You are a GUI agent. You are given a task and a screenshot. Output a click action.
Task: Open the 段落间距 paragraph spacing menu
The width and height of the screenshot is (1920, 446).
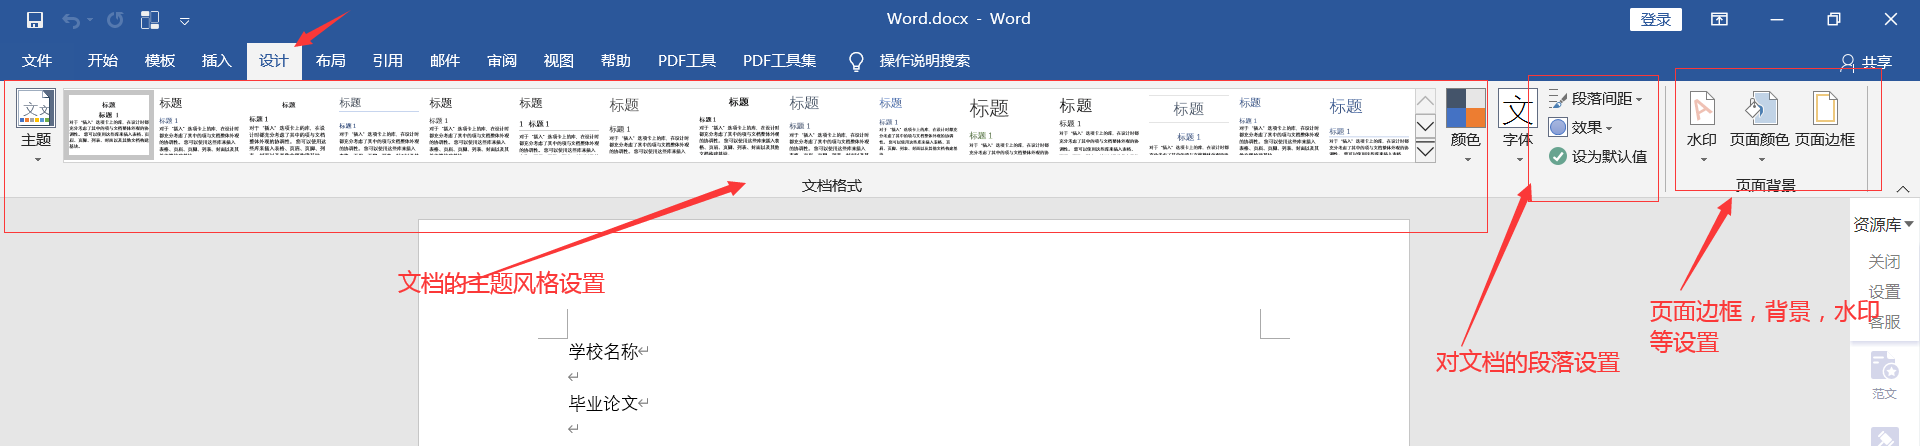1595,99
